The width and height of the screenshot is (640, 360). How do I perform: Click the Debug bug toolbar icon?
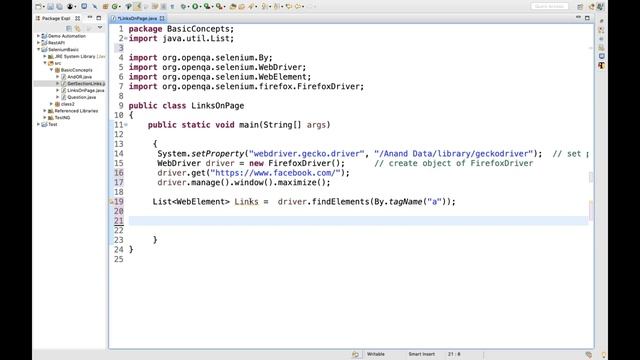tap(183, 6)
